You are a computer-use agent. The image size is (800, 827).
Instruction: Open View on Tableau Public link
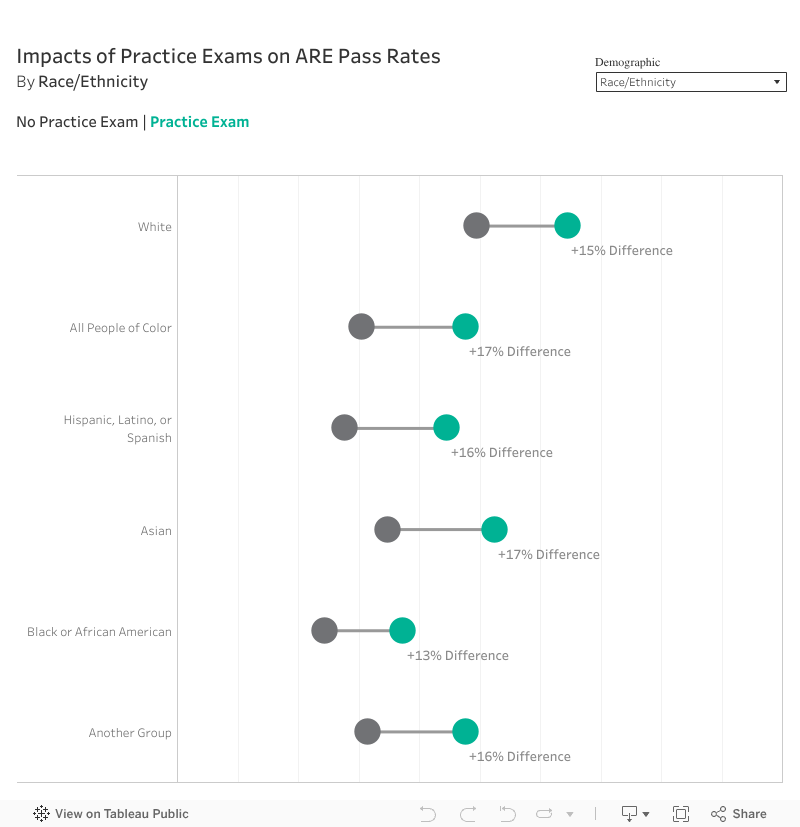click(x=121, y=814)
